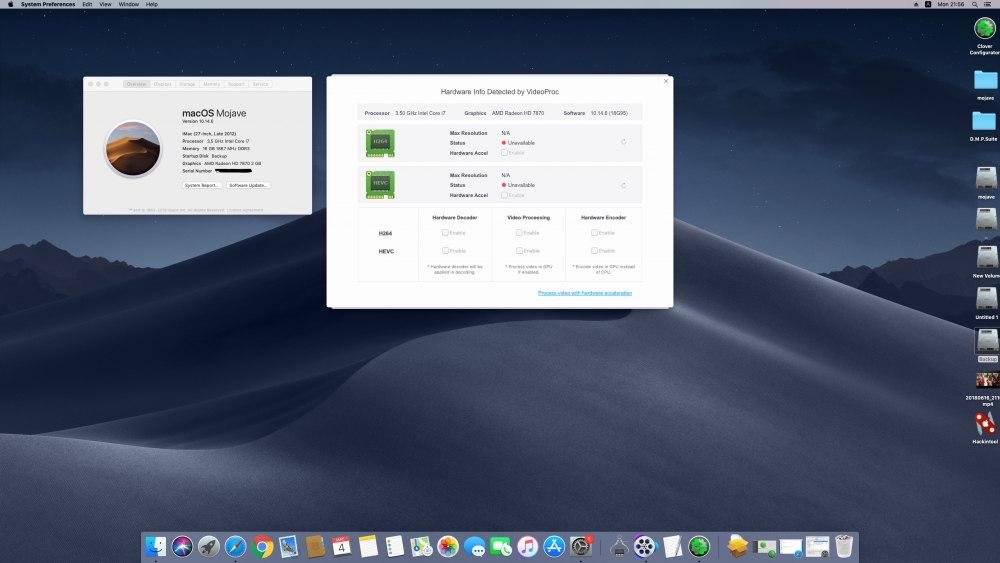Enable H264 Video Processing checkbox

click(519, 233)
